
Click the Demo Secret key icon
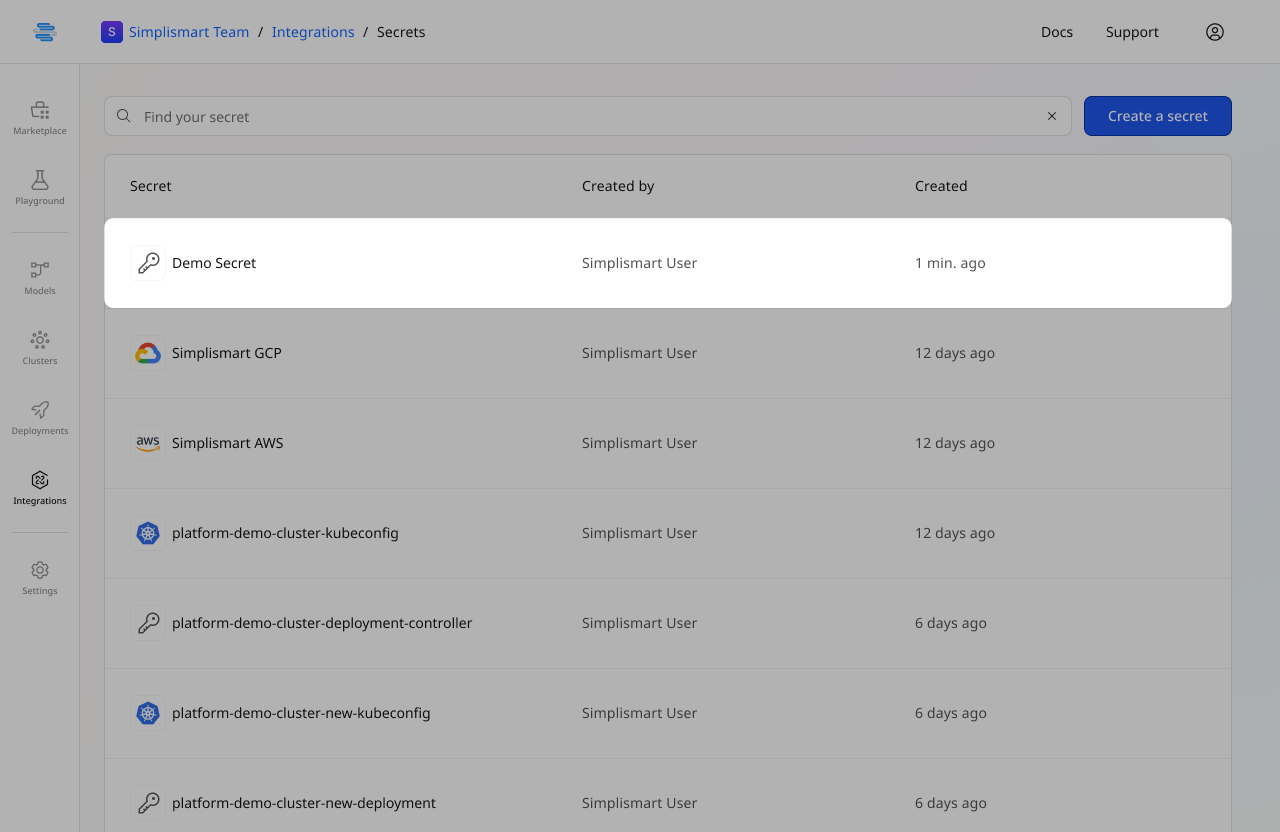[148, 263]
